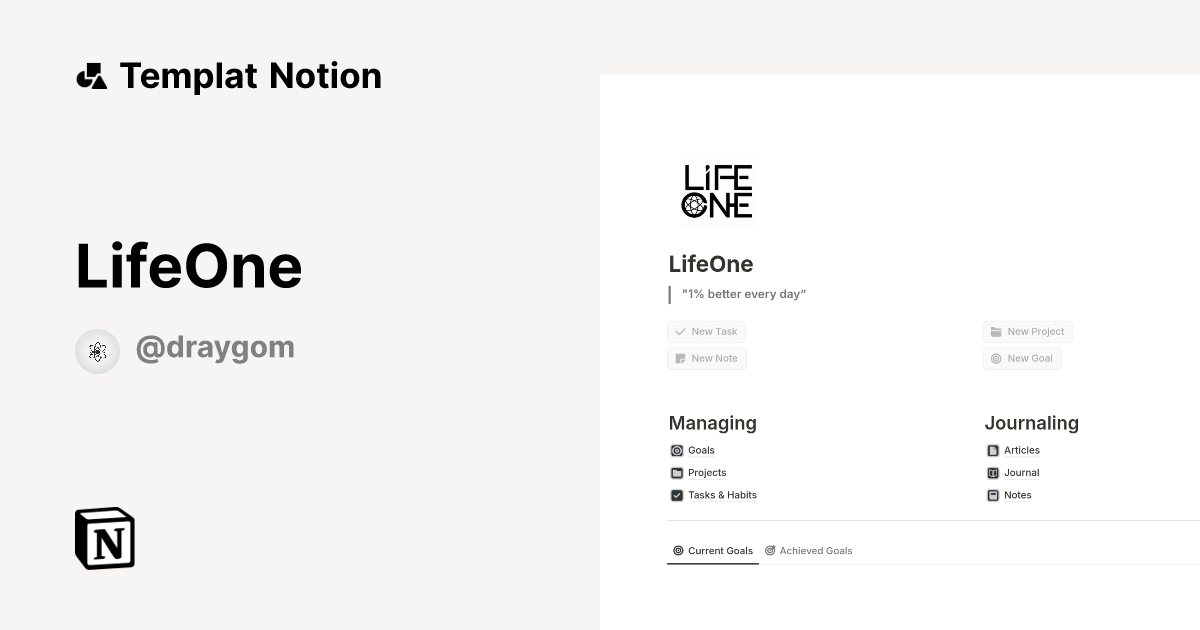The width and height of the screenshot is (1200, 630).
Task: Click the New Note button
Action: 706,358
